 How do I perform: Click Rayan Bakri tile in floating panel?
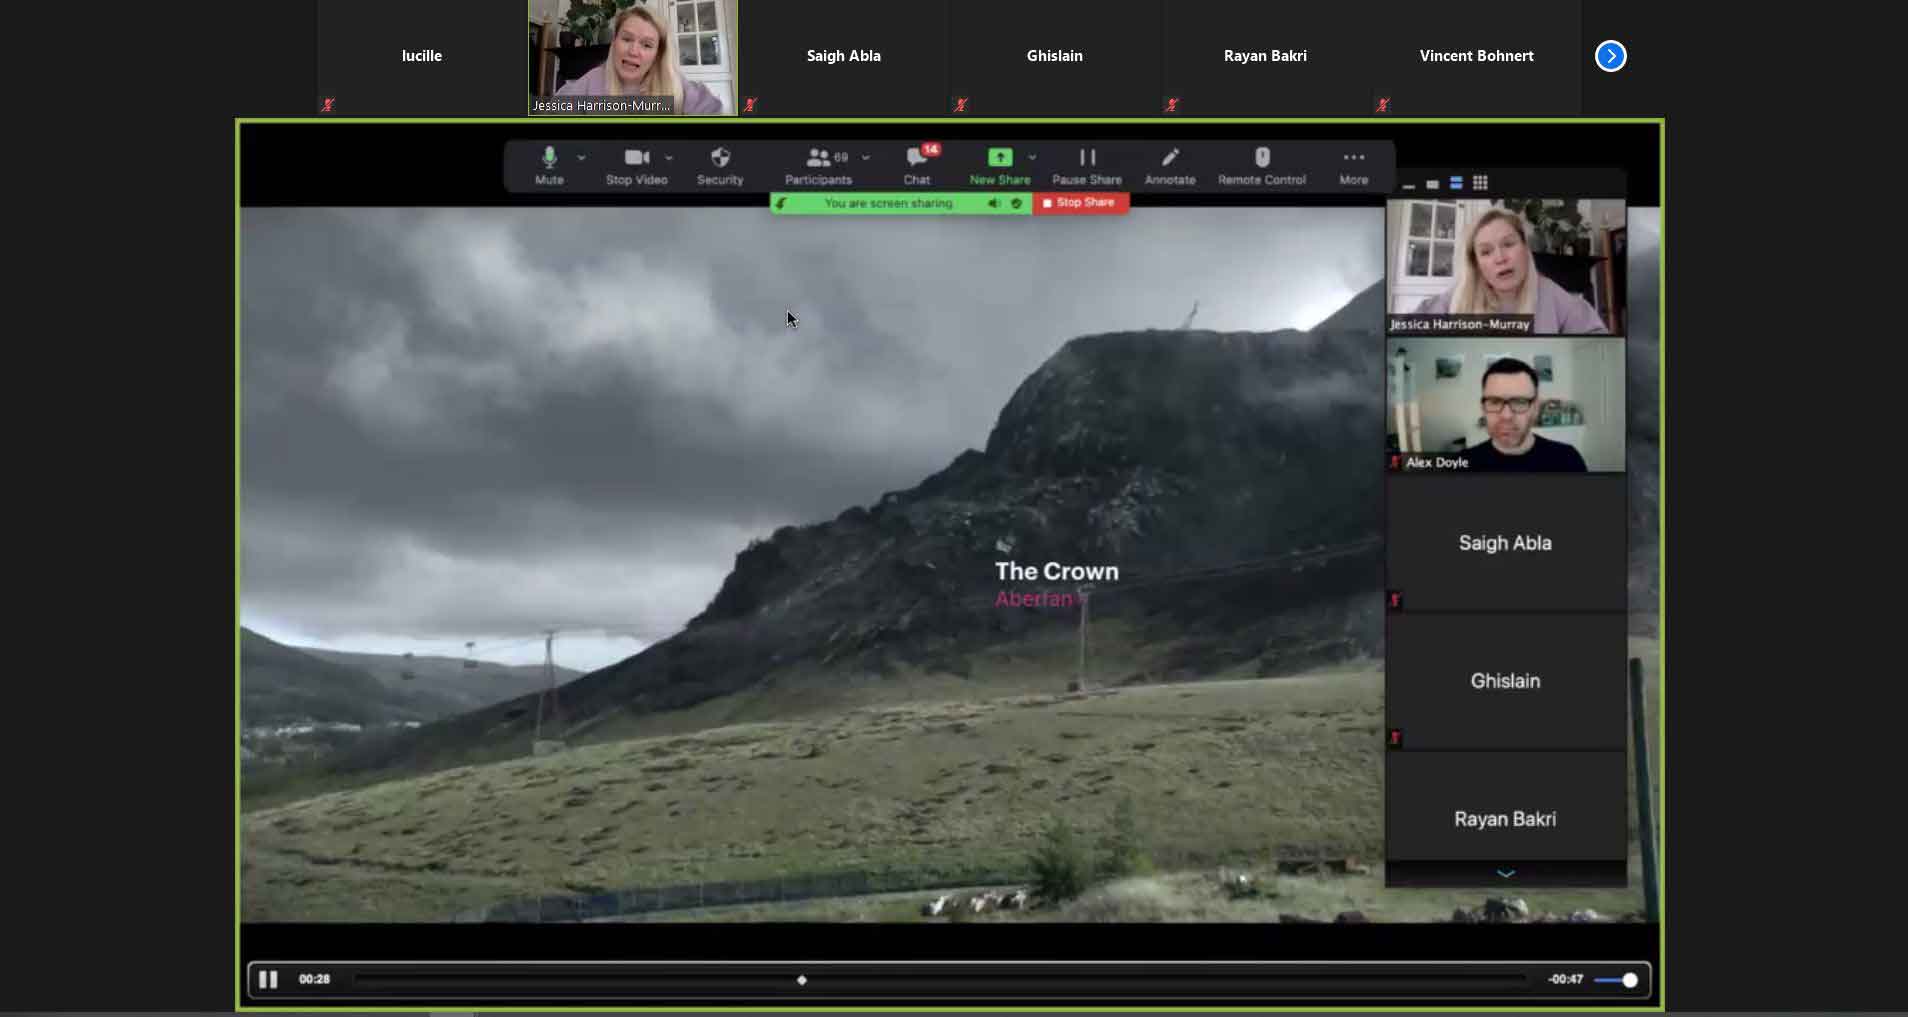click(x=1506, y=808)
